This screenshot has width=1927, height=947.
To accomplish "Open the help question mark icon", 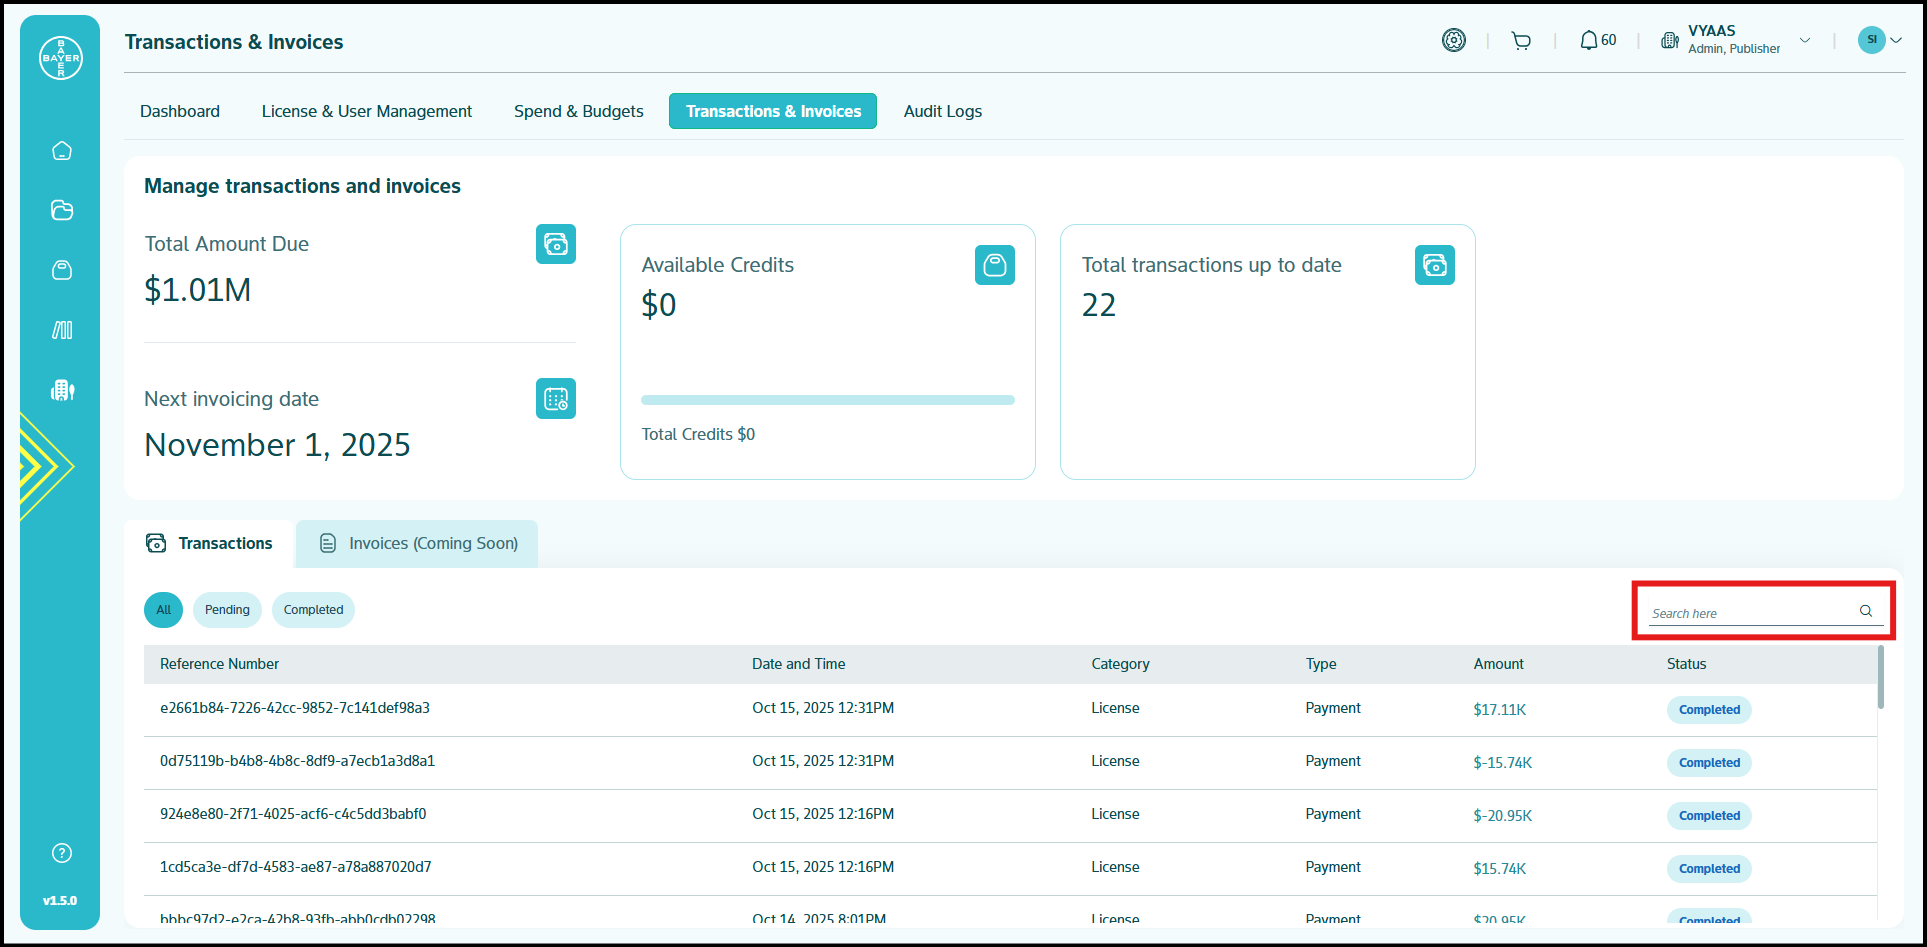I will (x=62, y=853).
